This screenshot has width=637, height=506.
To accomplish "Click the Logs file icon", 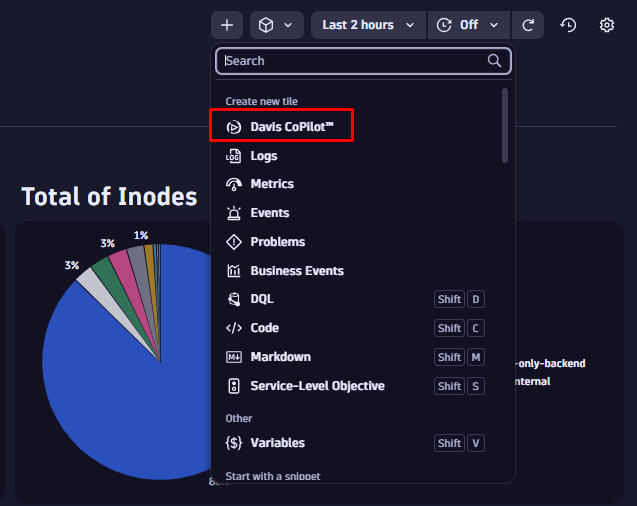I will 234,156.
